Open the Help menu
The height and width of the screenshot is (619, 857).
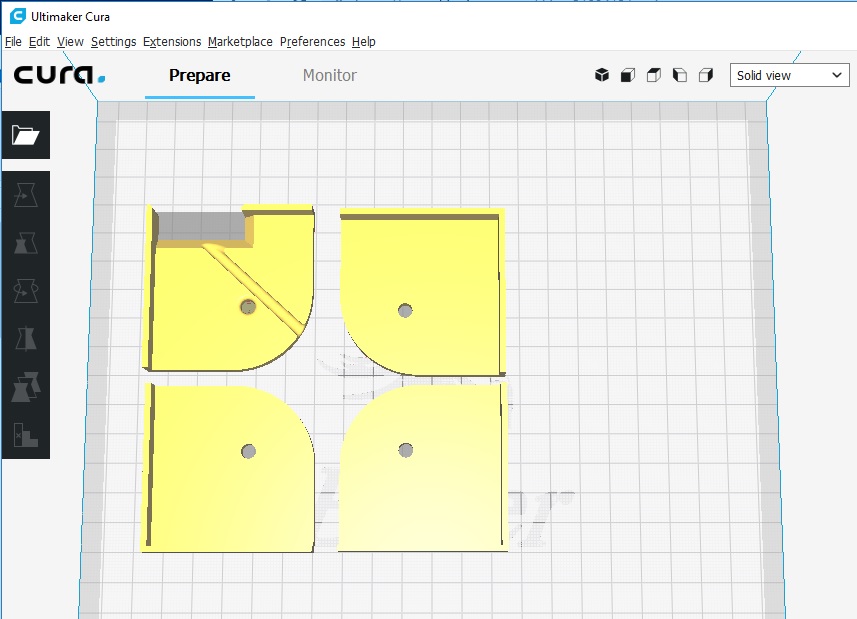pyautogui.click(x=363, y=42)
